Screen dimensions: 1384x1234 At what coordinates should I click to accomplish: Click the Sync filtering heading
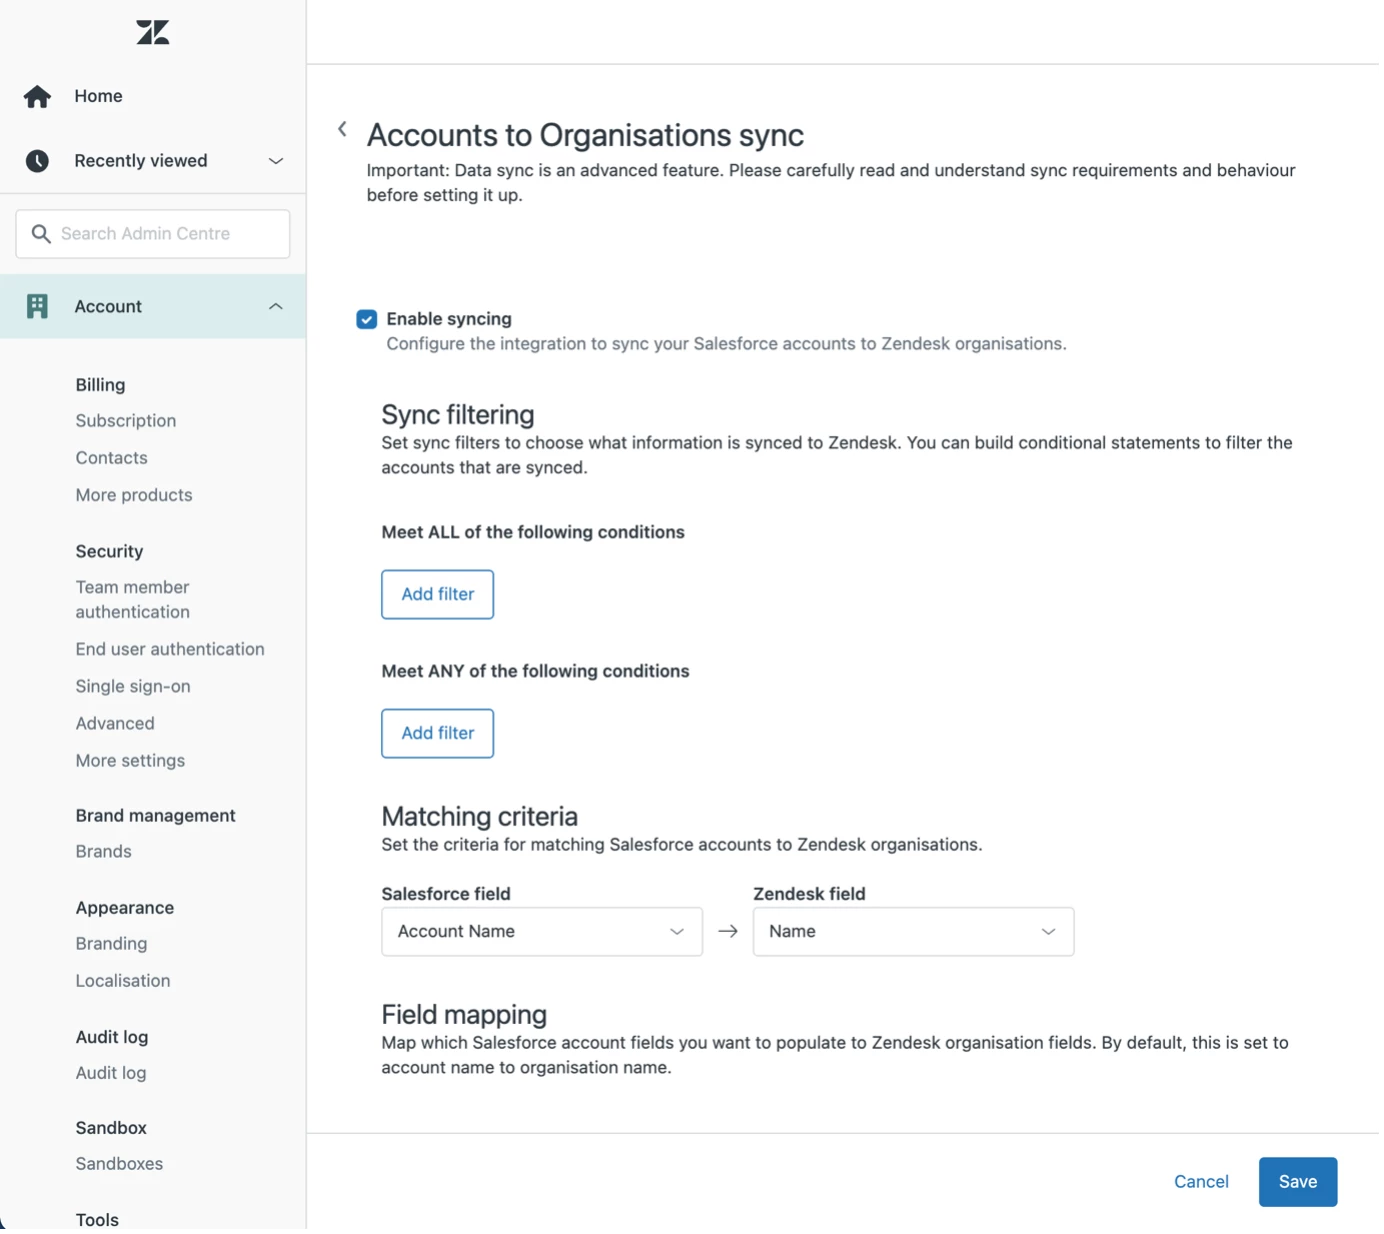458,415
